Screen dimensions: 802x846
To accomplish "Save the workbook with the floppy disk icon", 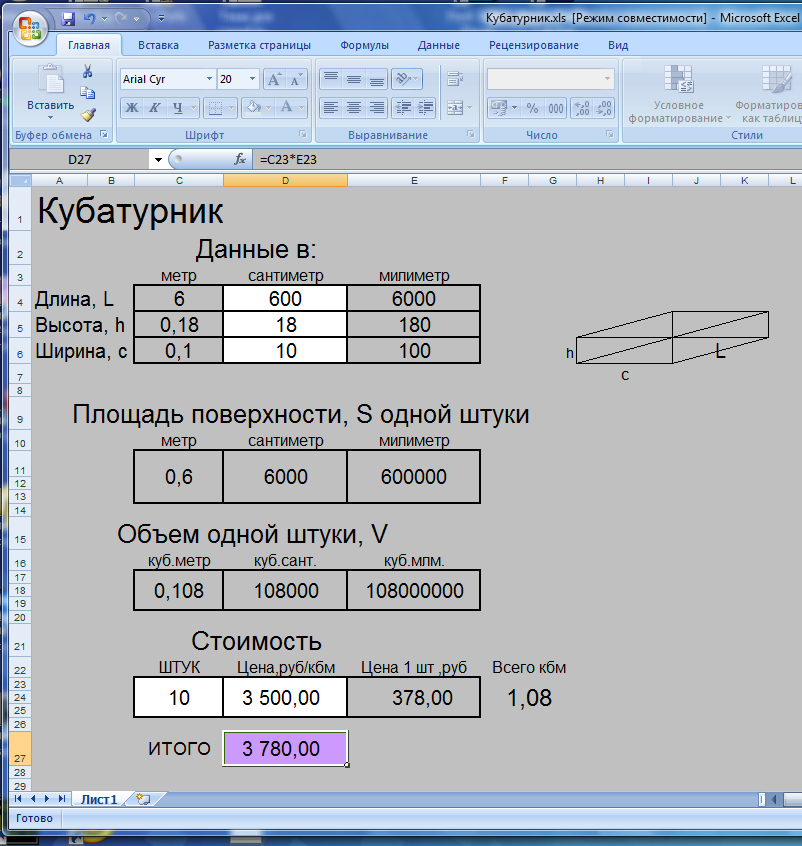I will coord(68,19).
